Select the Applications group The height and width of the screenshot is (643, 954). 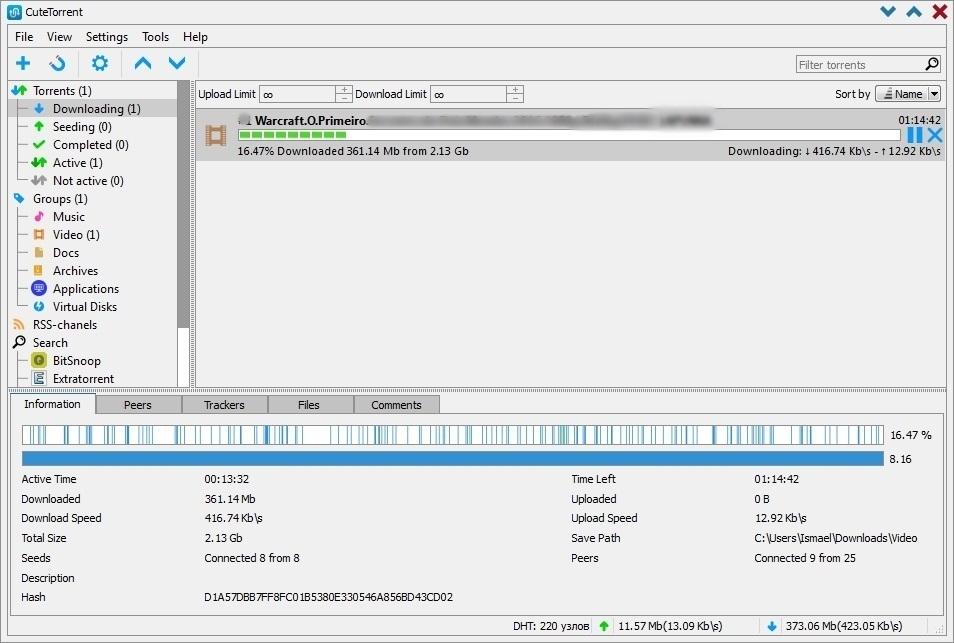85,289
